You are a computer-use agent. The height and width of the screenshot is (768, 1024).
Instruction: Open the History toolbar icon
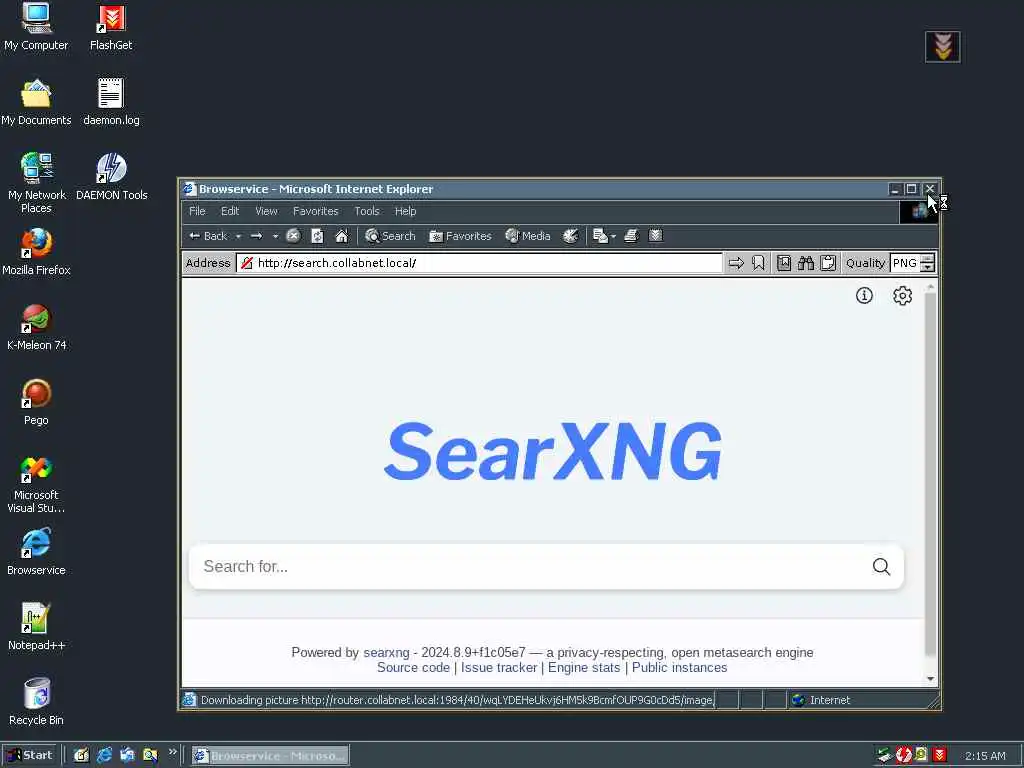(x=570, y=236)
